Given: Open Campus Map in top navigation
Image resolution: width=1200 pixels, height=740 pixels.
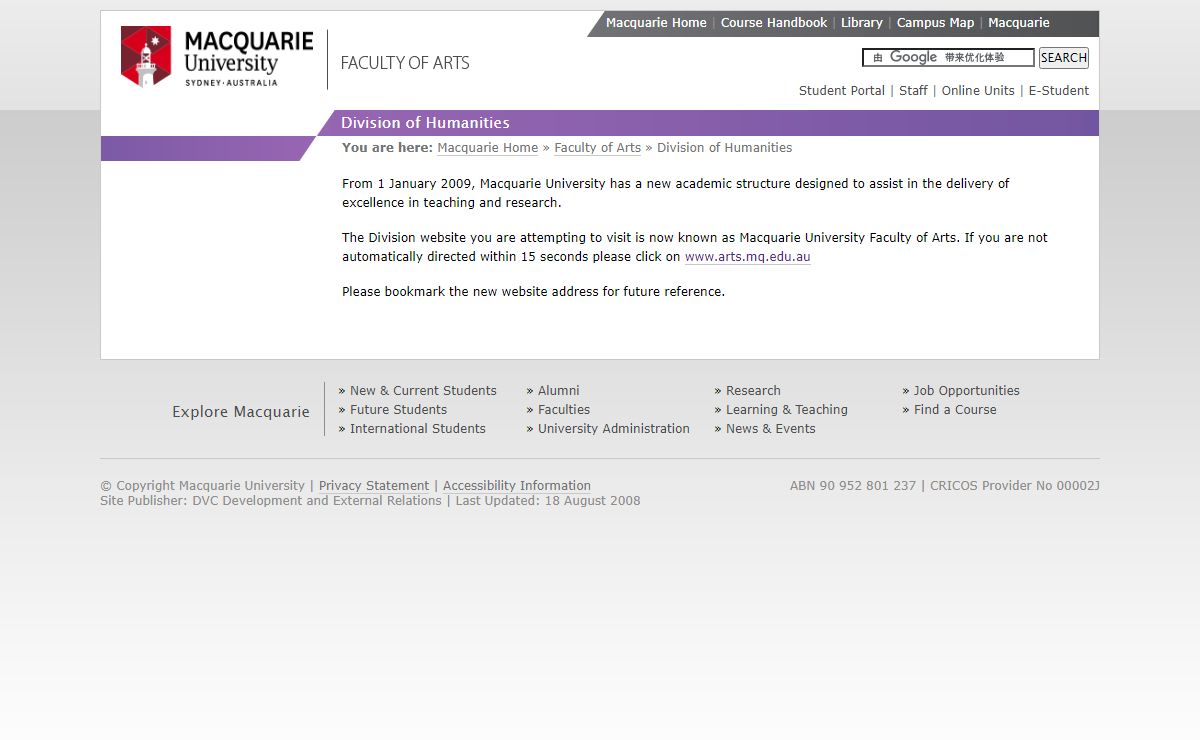Looking at the screenshot, I should pyautogui.click(x=935, y=23).
